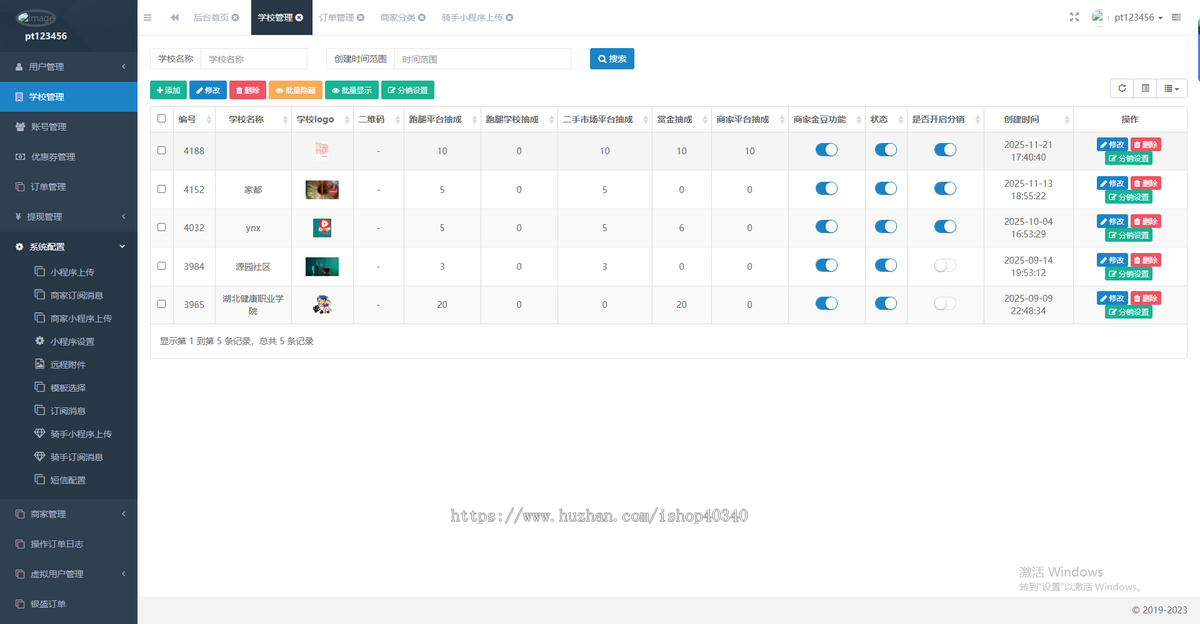1200x624 pixels.
Task: Click the refresh table icon
Action: [x=1122, y=88]
